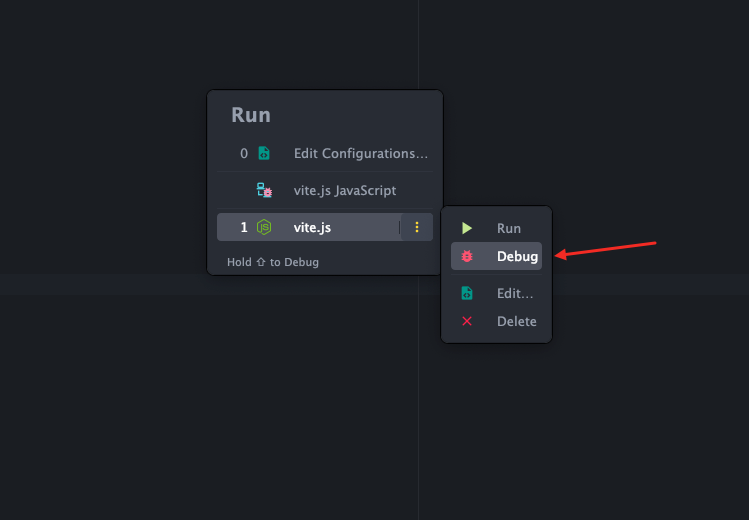Click the Node.js icon beside vite.js
Viewport: 749px width, 520px height.
click(264, 227)
